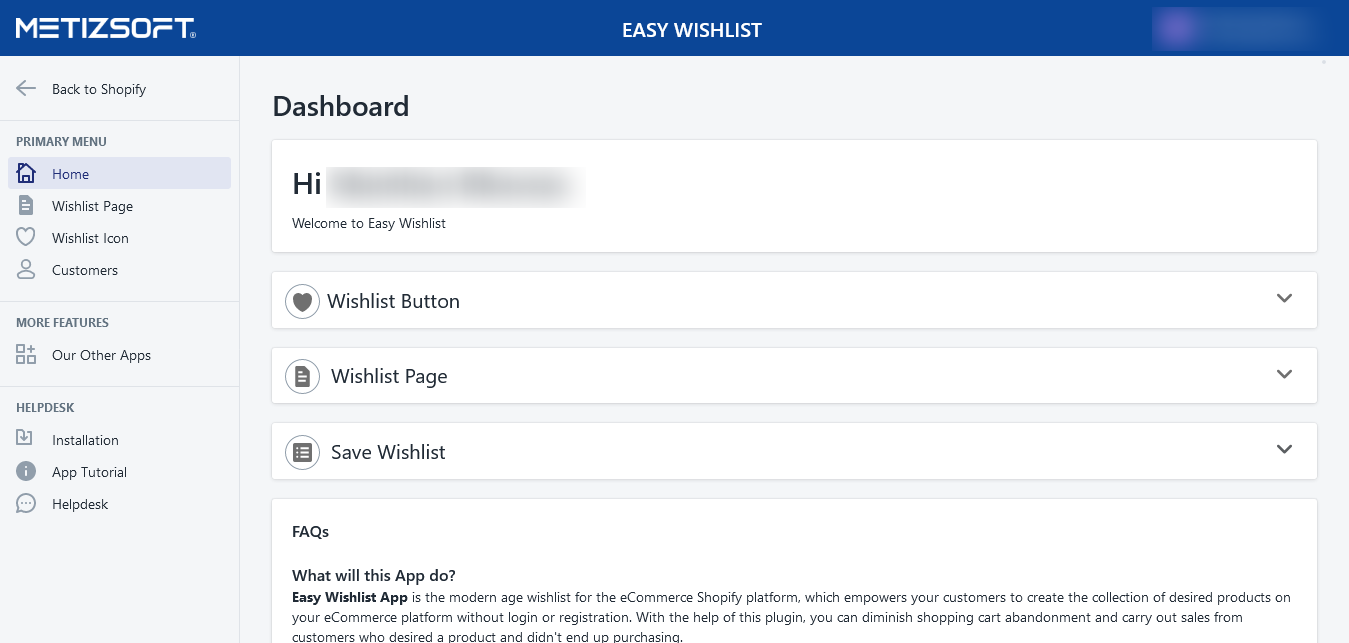1349x643 pixels.
Task: Click the Installation download icon
Action: 26,439
